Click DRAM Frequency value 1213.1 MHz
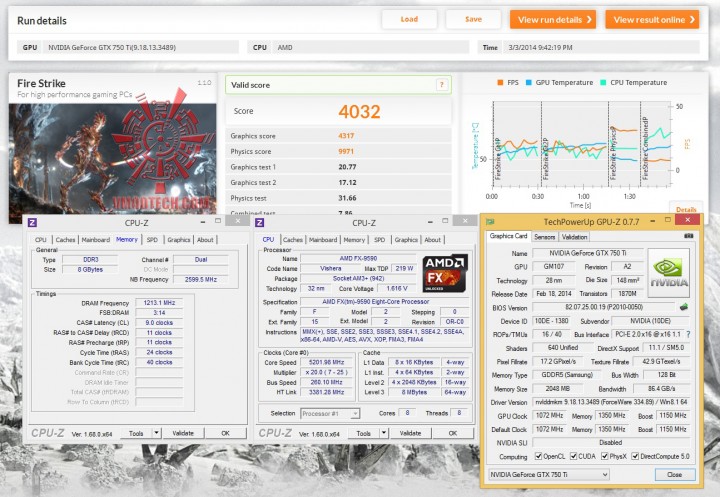720x497 pixels. [159, 303]
